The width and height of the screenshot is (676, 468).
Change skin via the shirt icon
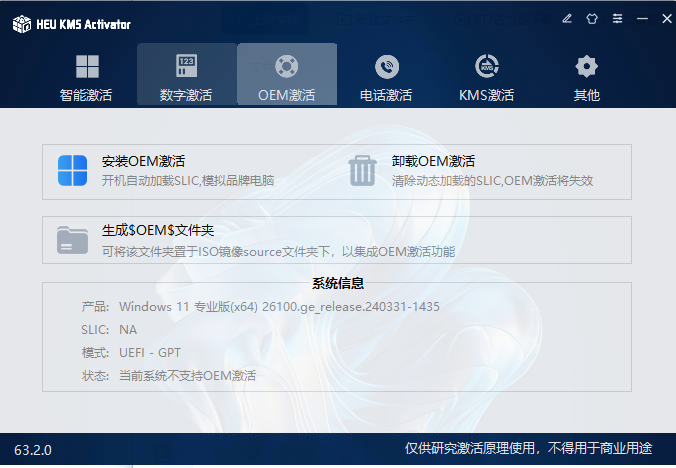(592, 19)
